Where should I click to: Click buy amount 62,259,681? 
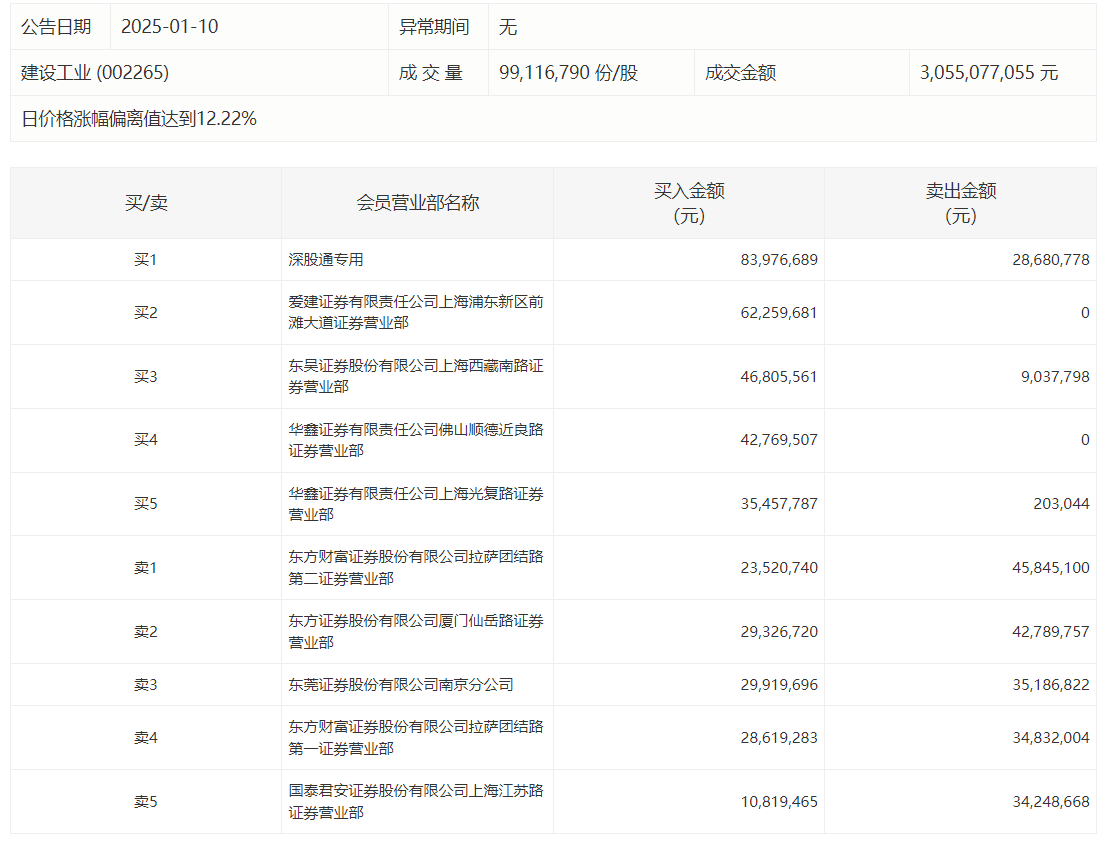779,312
